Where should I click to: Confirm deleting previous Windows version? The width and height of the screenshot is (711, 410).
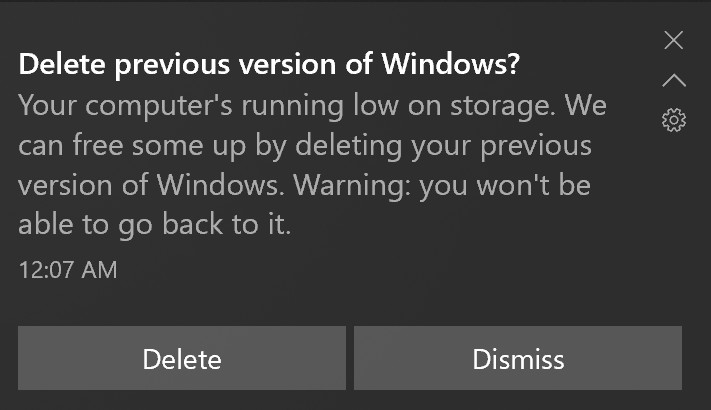point(182,358)
